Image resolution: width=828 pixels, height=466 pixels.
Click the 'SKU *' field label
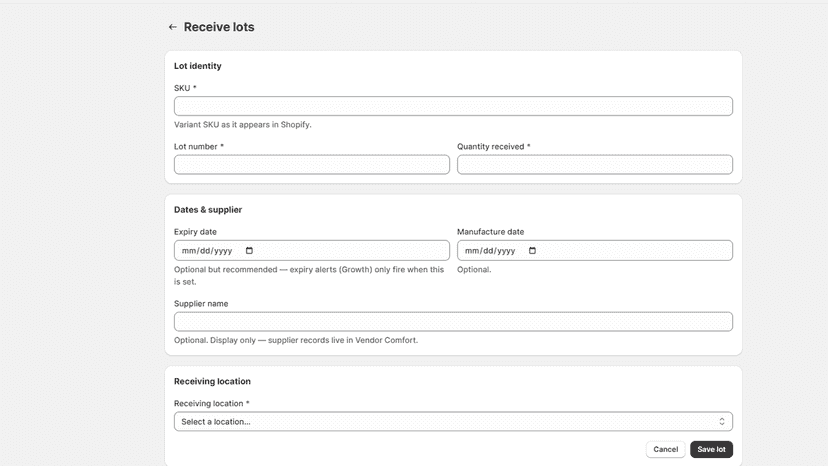[x=185, y=88]
